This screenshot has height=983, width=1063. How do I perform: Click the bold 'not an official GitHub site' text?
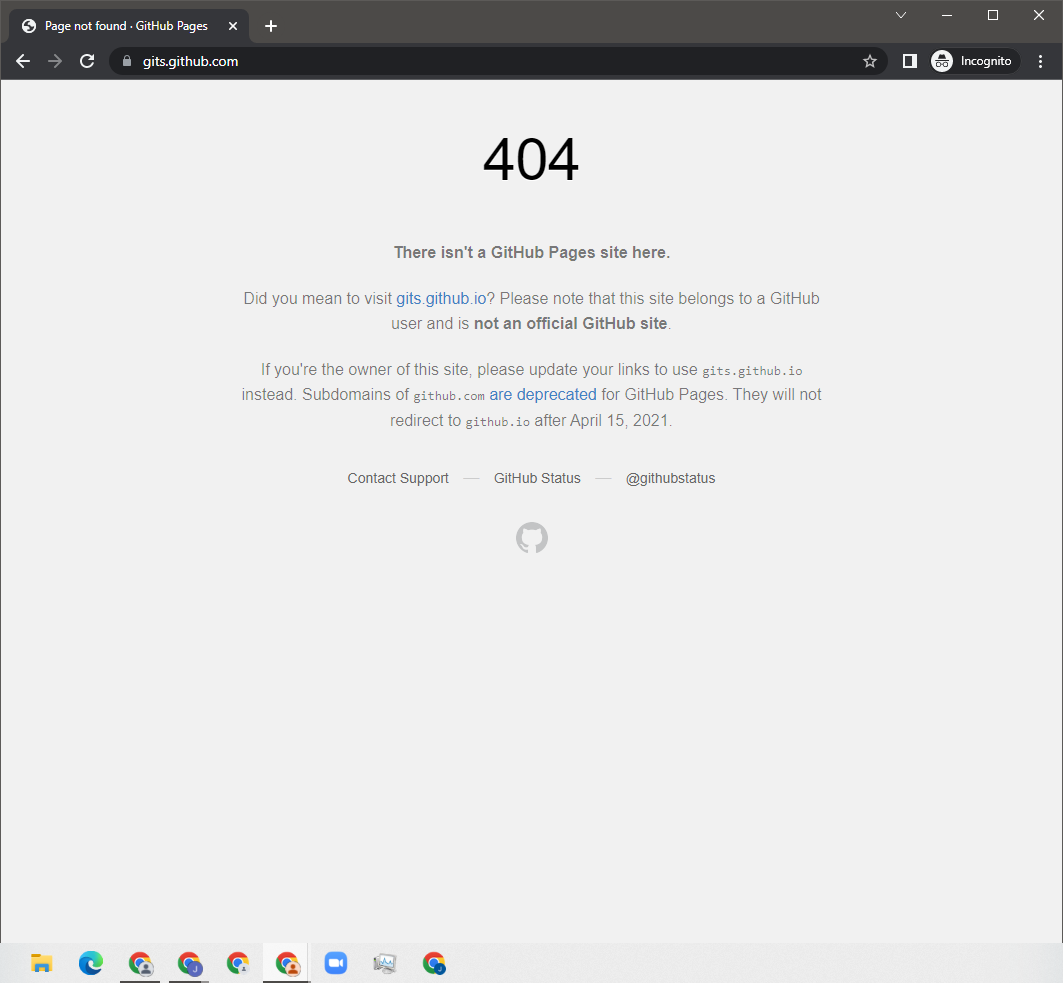[x=570, y=323]
